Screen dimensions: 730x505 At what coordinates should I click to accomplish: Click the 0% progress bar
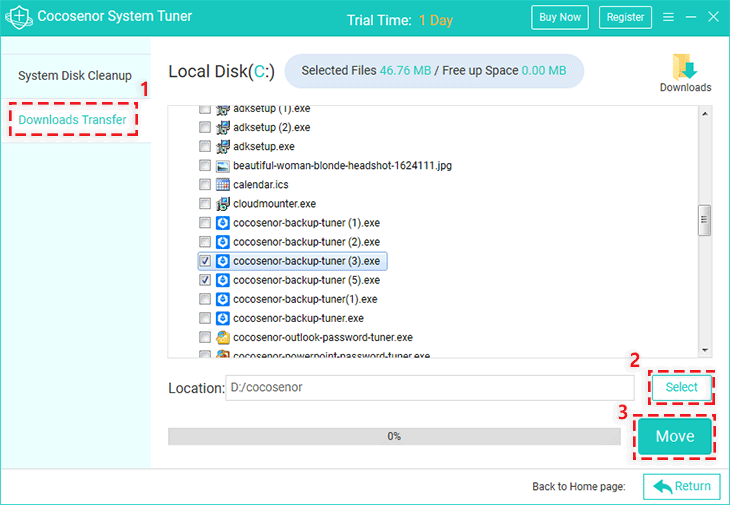click(394, 436)
